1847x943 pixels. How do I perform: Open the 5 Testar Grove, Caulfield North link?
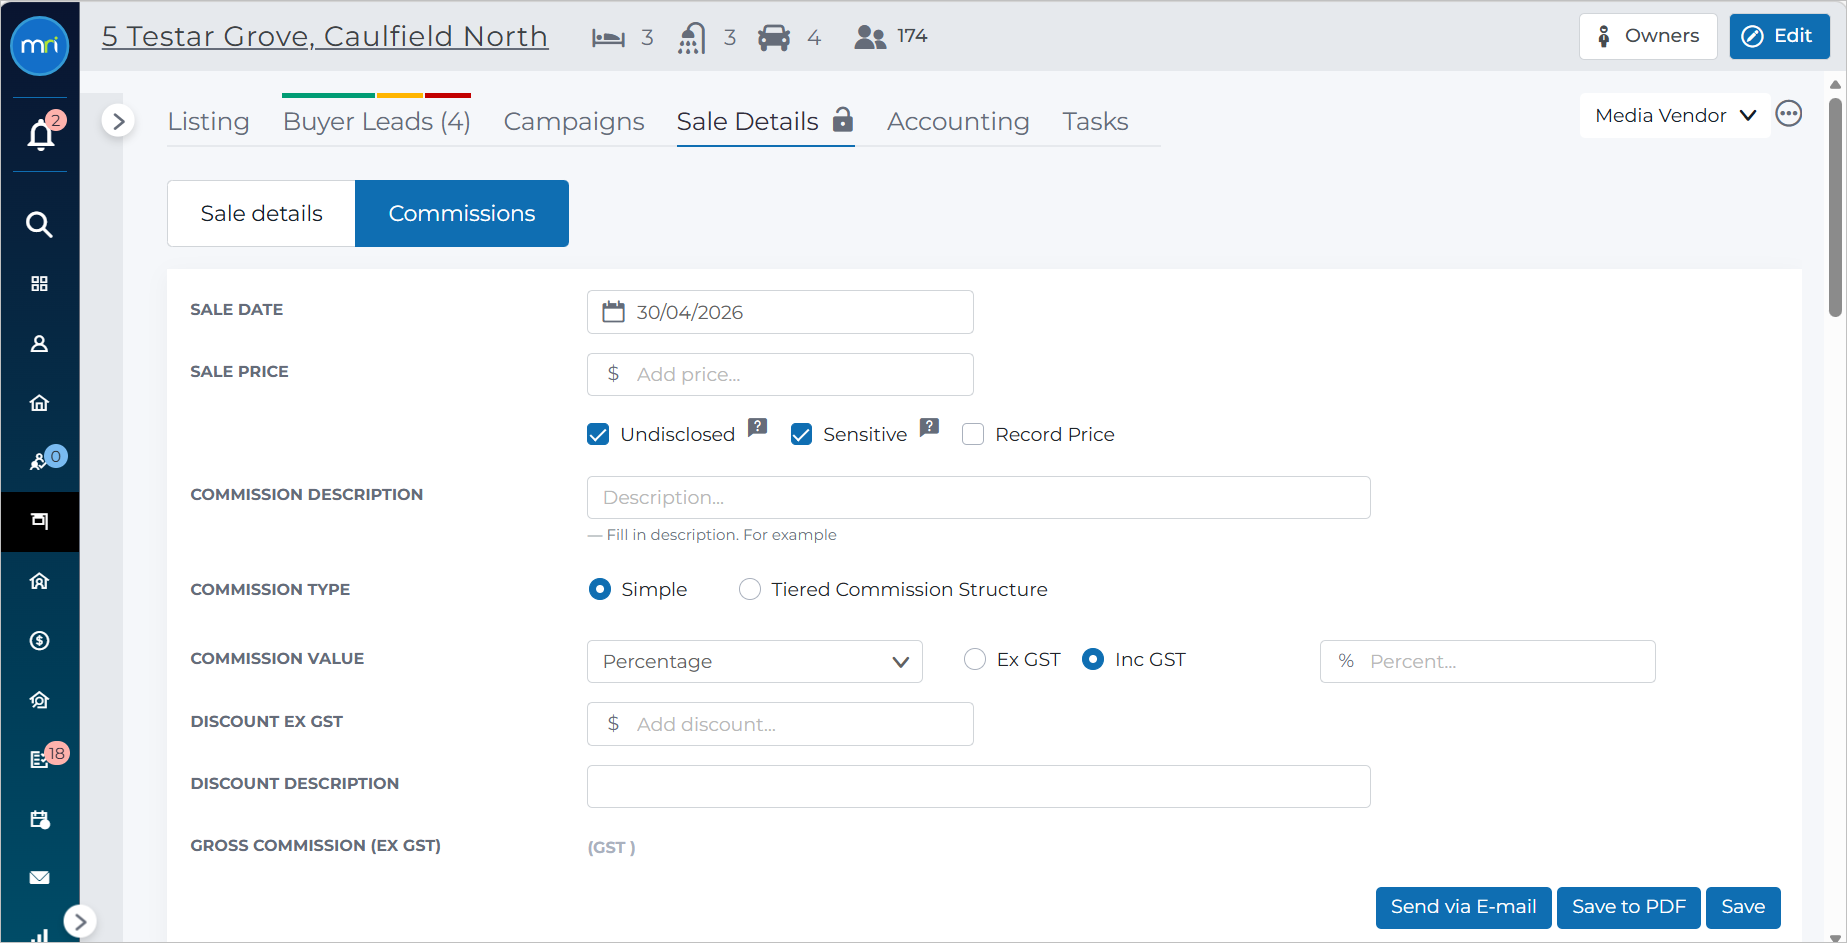[x=325, y=36]
